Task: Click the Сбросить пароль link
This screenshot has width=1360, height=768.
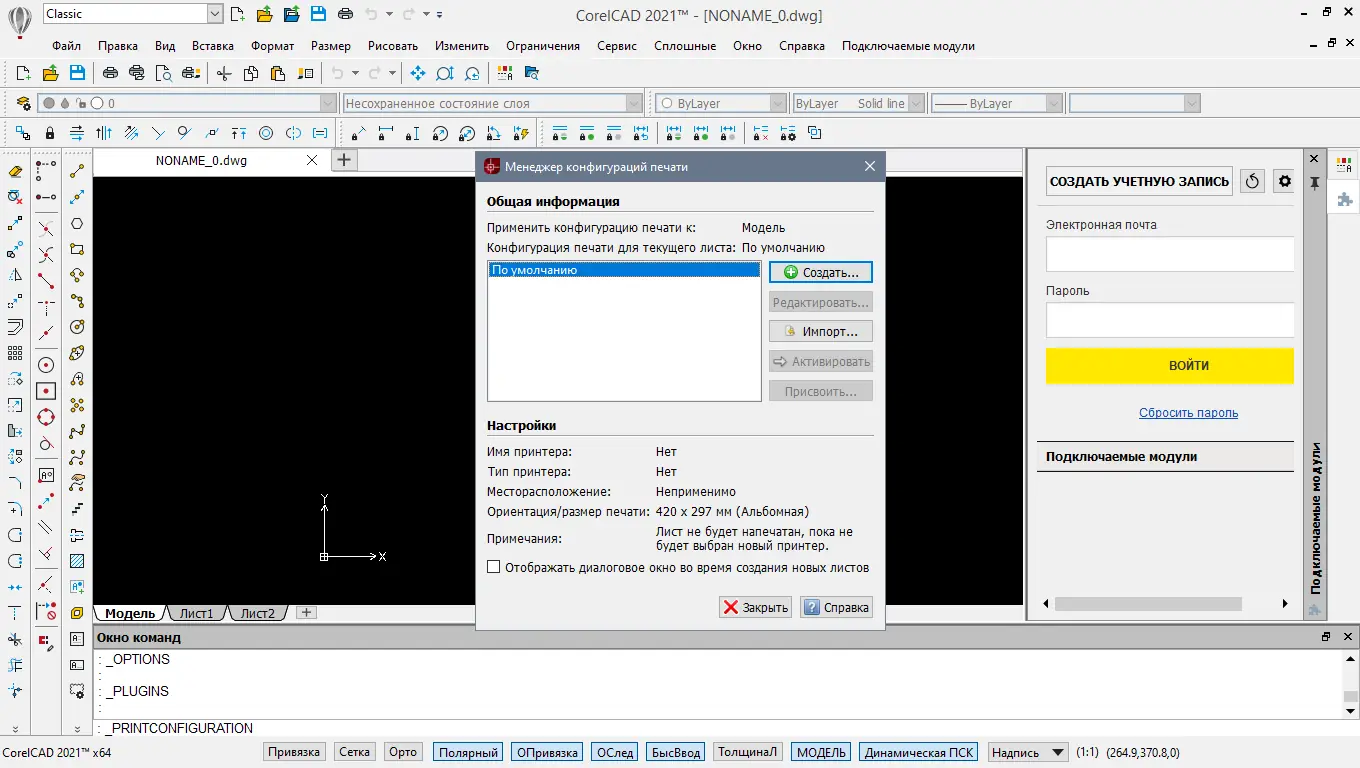Action: [1188, 413]
